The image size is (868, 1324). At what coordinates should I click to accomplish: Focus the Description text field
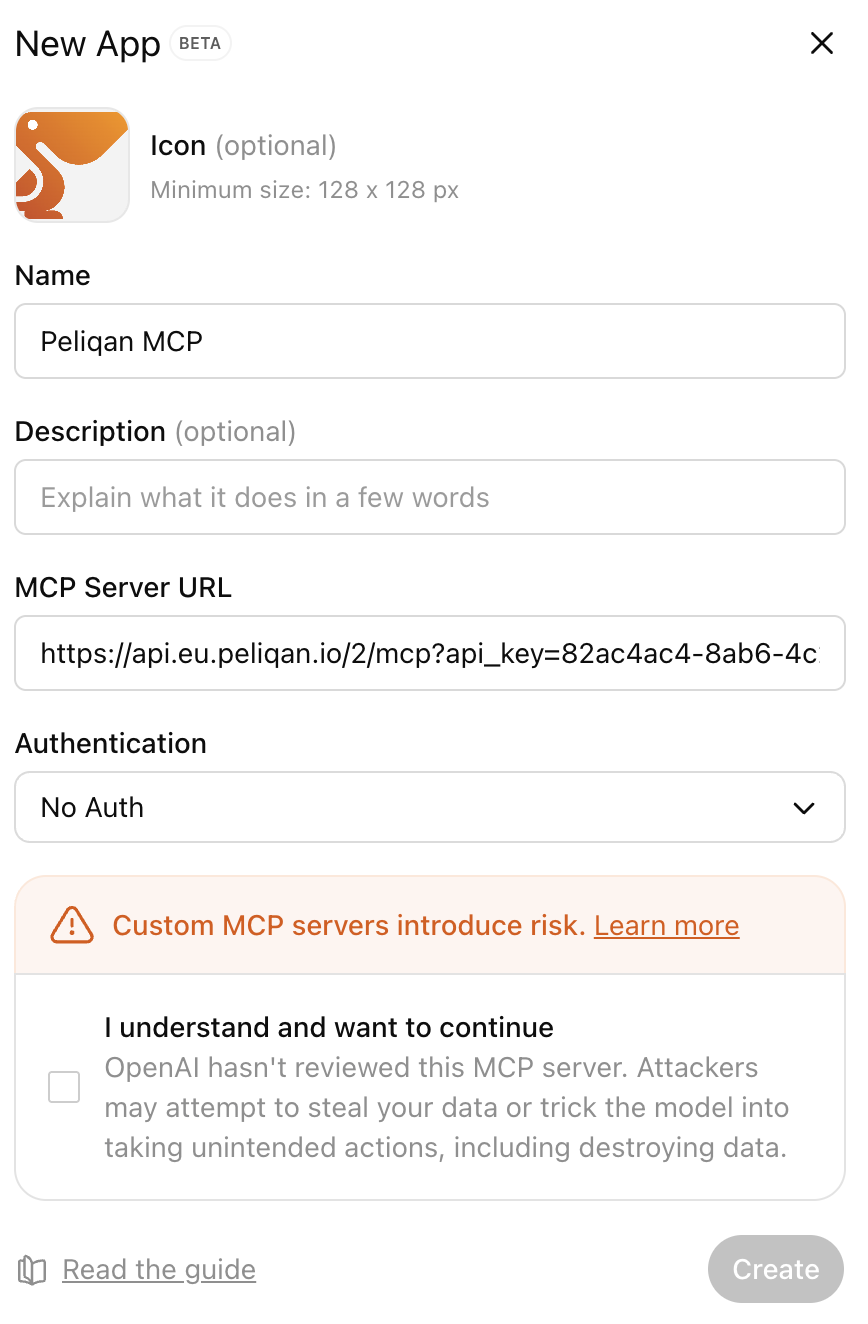click(430, 497)
